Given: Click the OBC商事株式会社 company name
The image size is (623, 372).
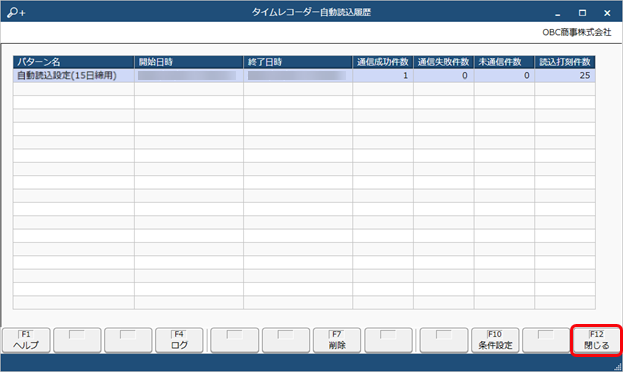Looking at the screenshot, I should (577, 32).
